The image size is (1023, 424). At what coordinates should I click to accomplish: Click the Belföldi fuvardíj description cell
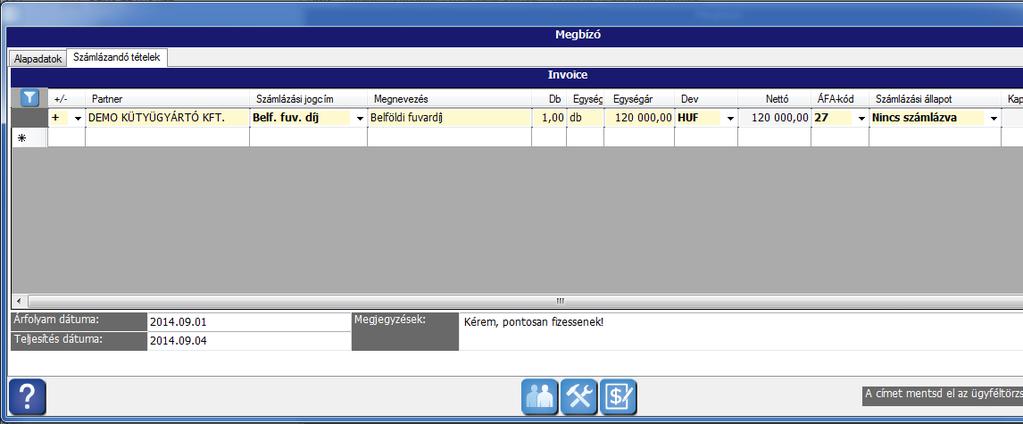point(449,118)
